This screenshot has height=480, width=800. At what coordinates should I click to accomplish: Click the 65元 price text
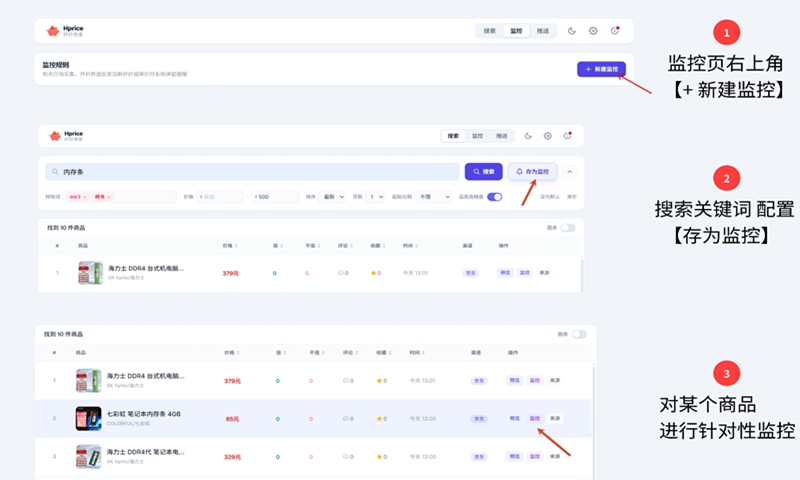232,419
